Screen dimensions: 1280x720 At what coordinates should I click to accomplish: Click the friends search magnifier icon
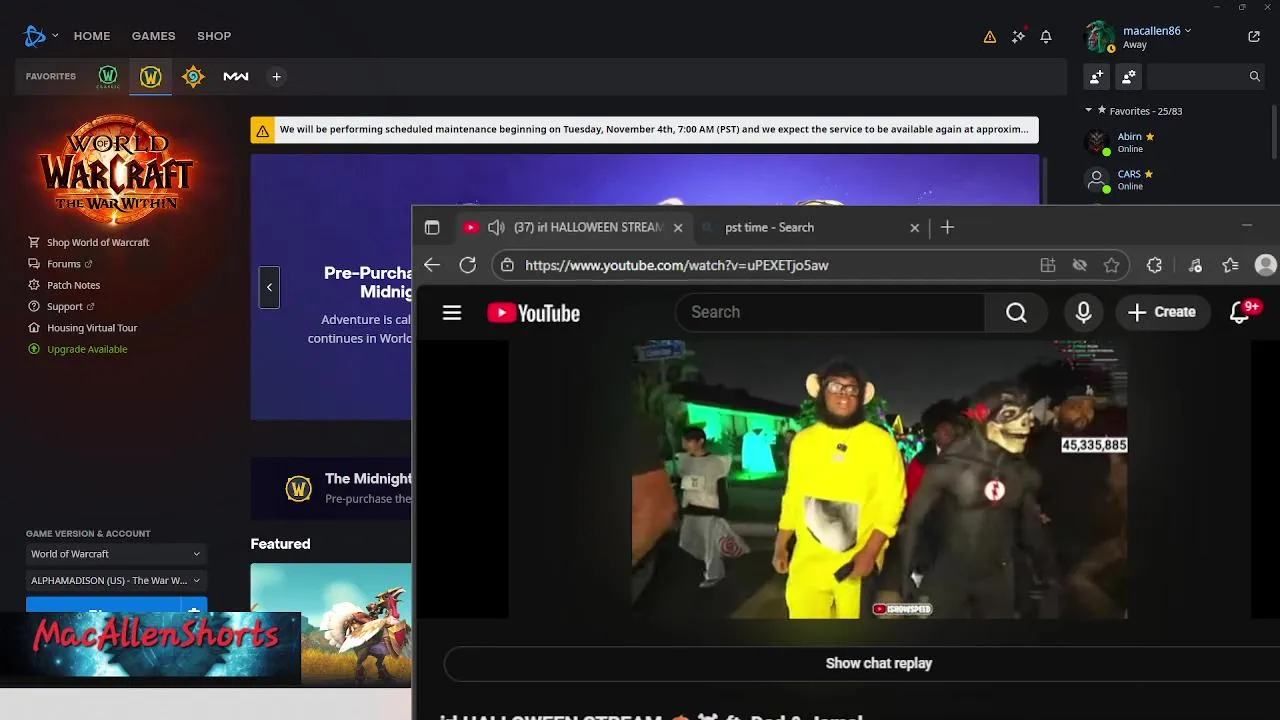(1254, 76)
